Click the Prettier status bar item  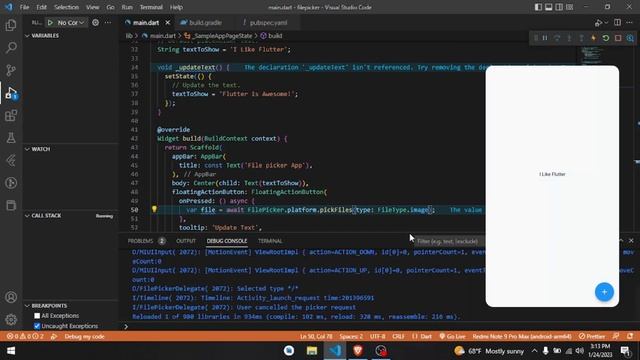(592, 336)
